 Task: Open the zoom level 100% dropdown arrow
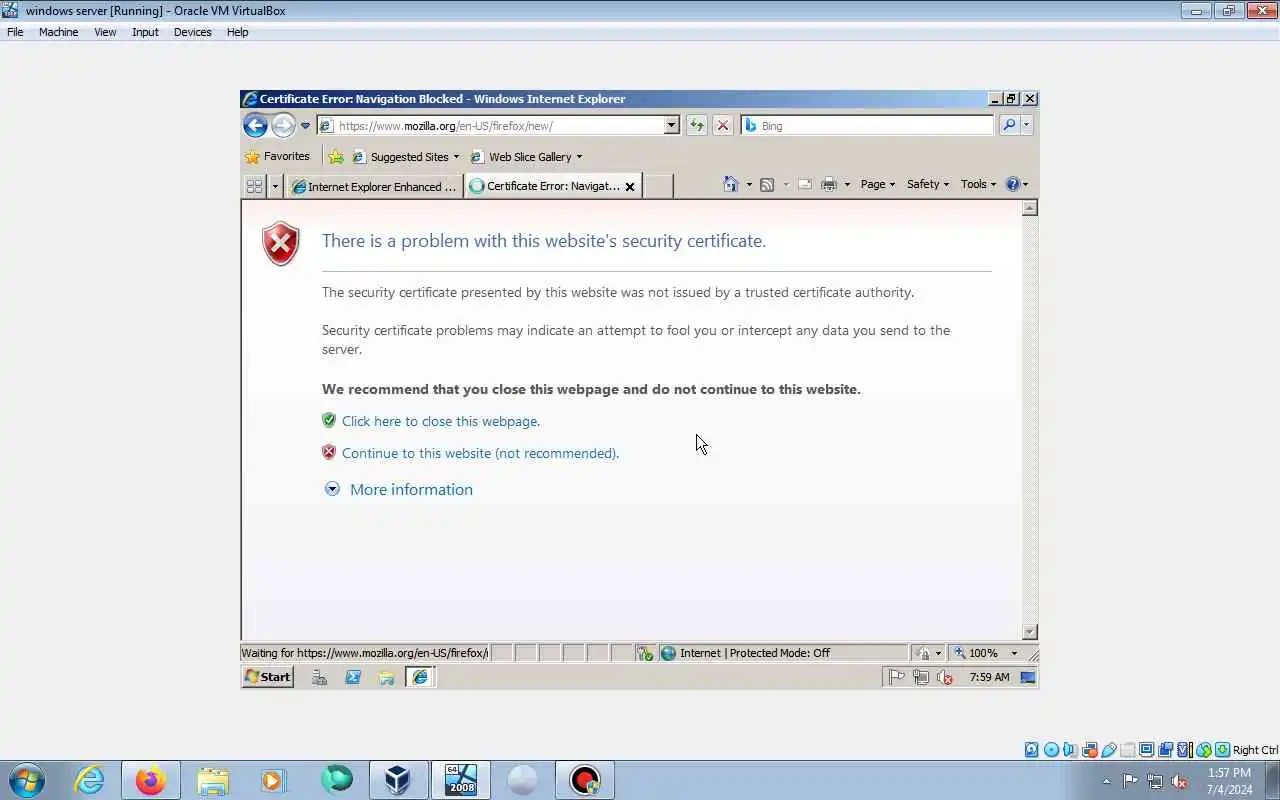click(1014, 653)
